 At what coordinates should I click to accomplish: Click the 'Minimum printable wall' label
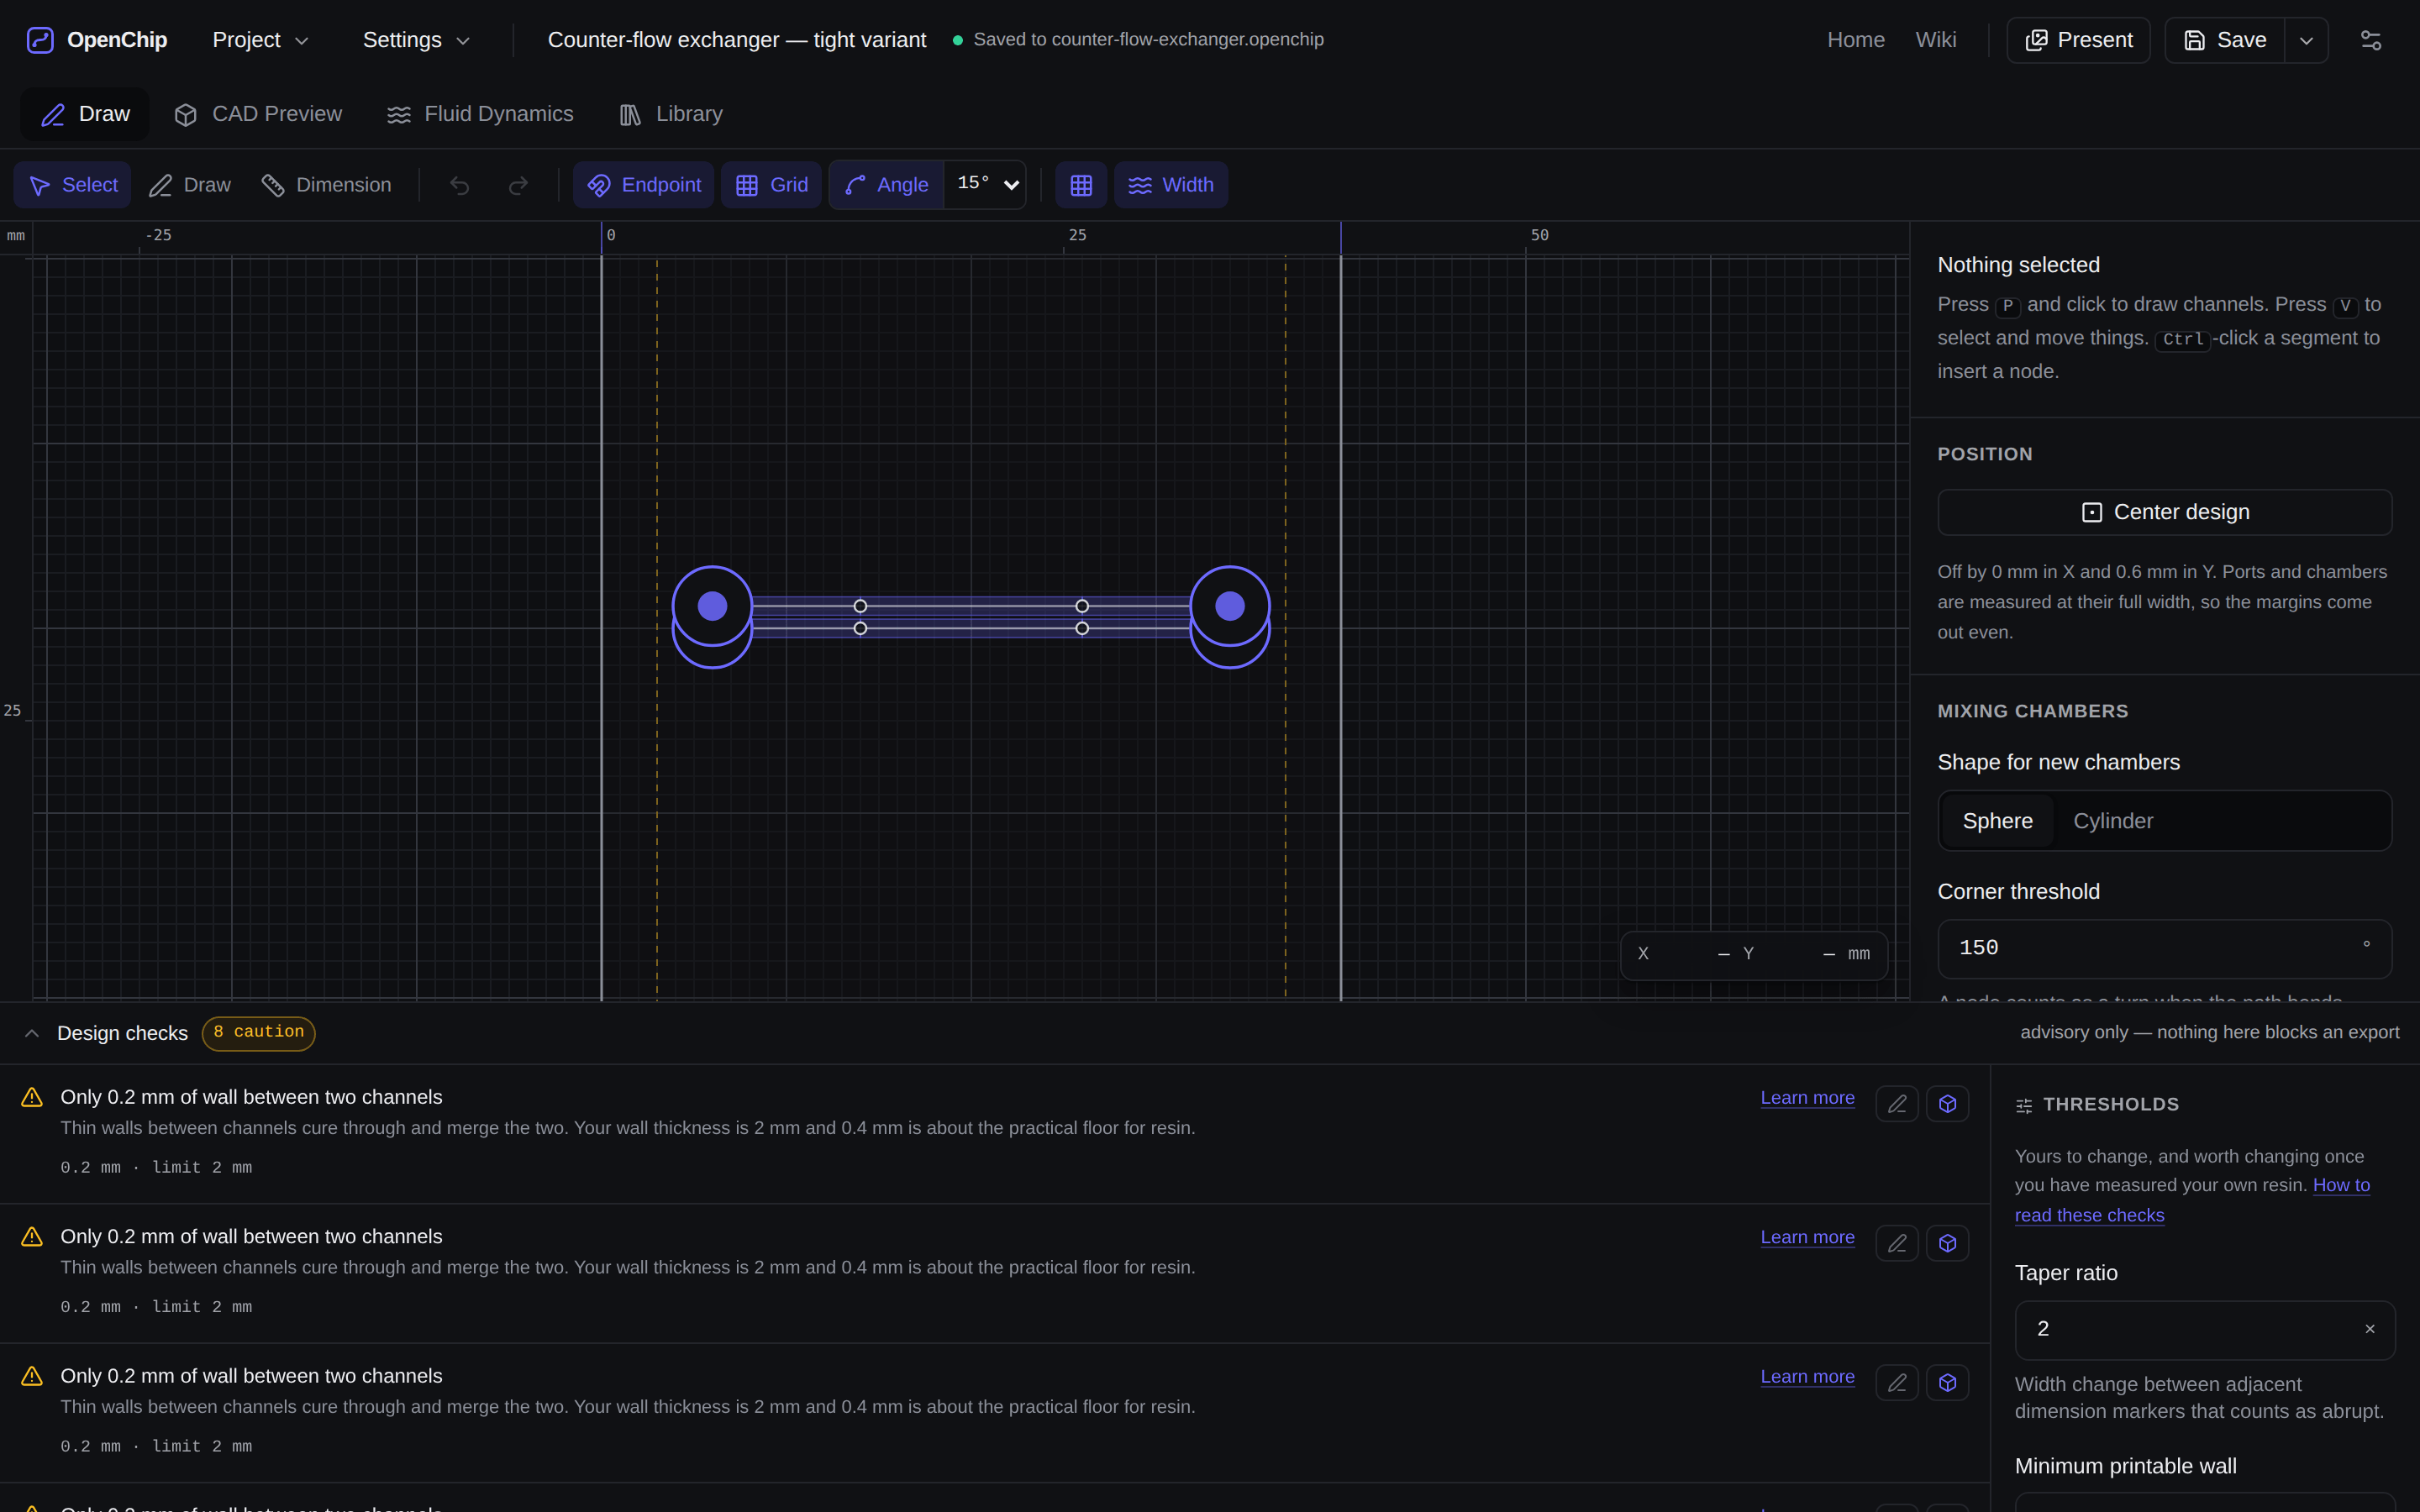(2125, 1466)
